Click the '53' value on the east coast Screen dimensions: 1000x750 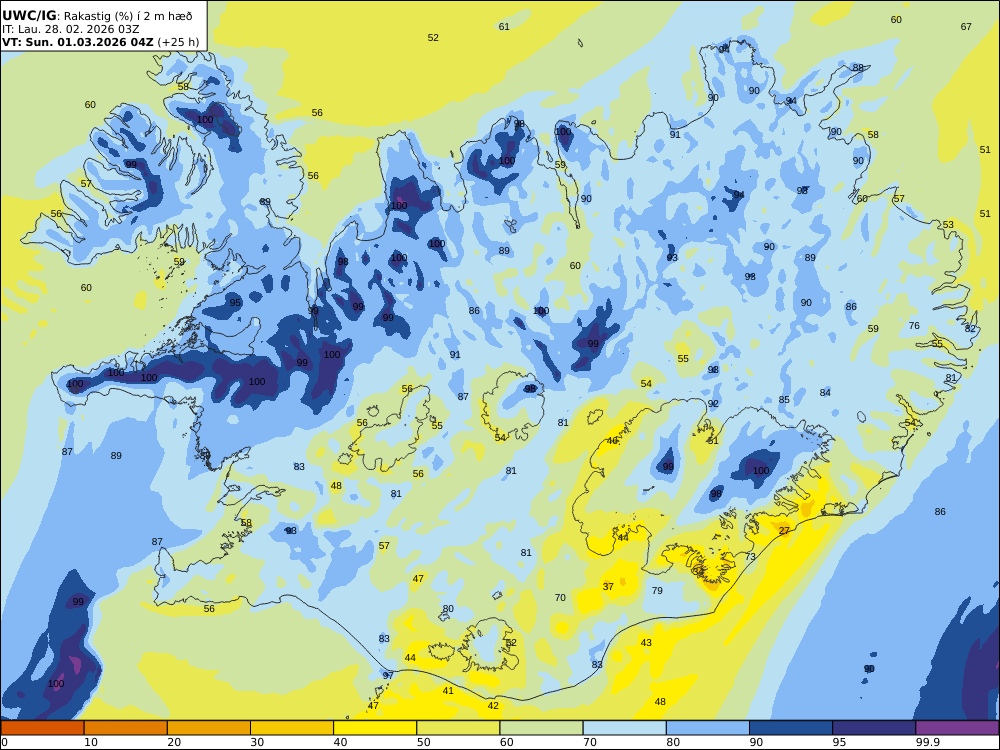pos(948,224)
